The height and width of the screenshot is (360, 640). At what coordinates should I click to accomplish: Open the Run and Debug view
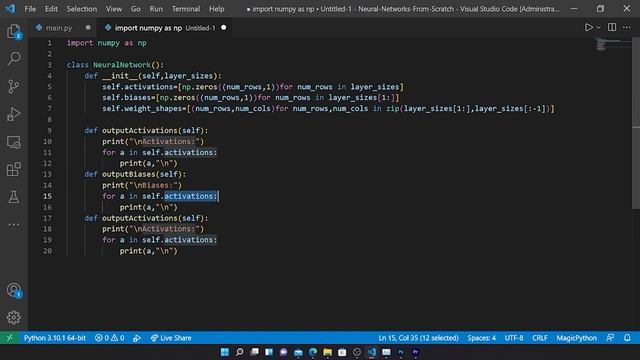(14, 114)
